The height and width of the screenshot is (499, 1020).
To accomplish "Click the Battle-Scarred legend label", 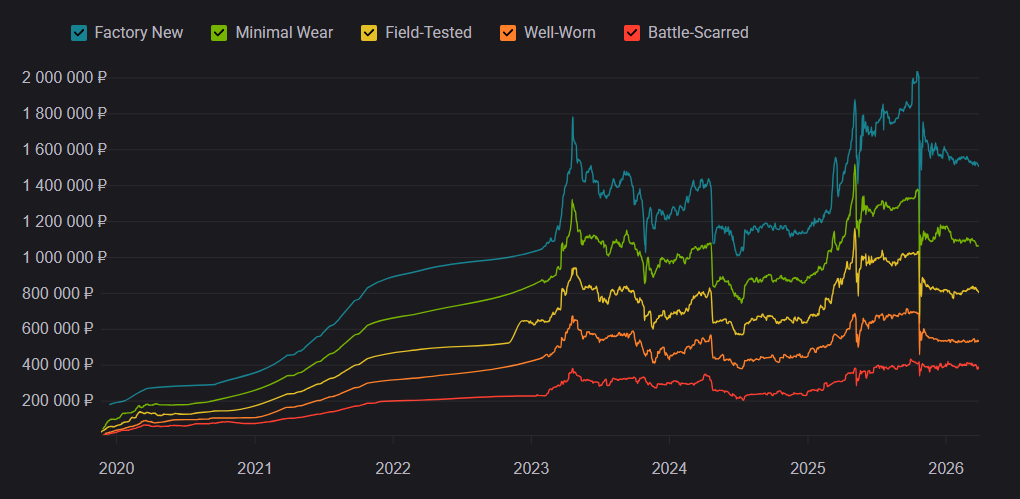I will click(x=697, y=33).
